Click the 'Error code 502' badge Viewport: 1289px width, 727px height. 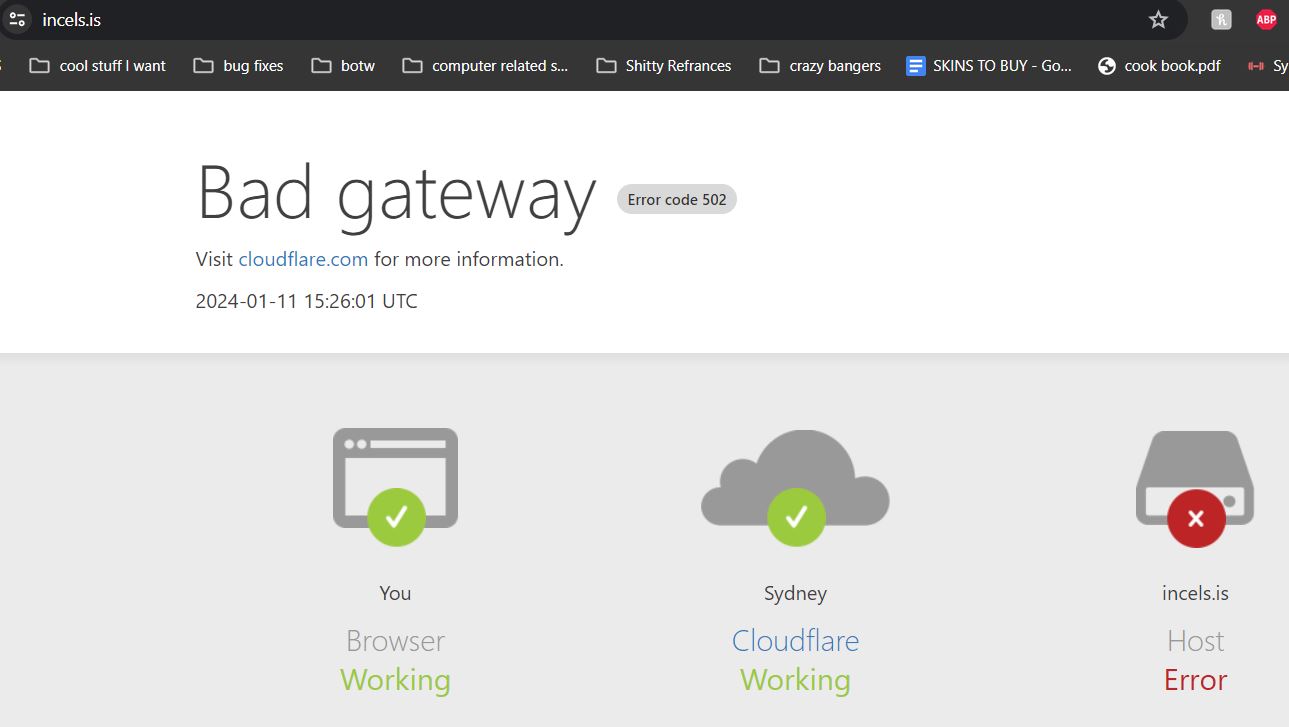(x=677, y=199)
